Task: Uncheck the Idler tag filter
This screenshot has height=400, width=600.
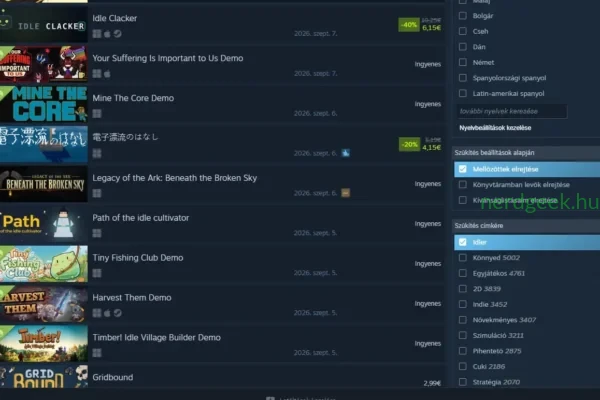Action: (463, 242)
